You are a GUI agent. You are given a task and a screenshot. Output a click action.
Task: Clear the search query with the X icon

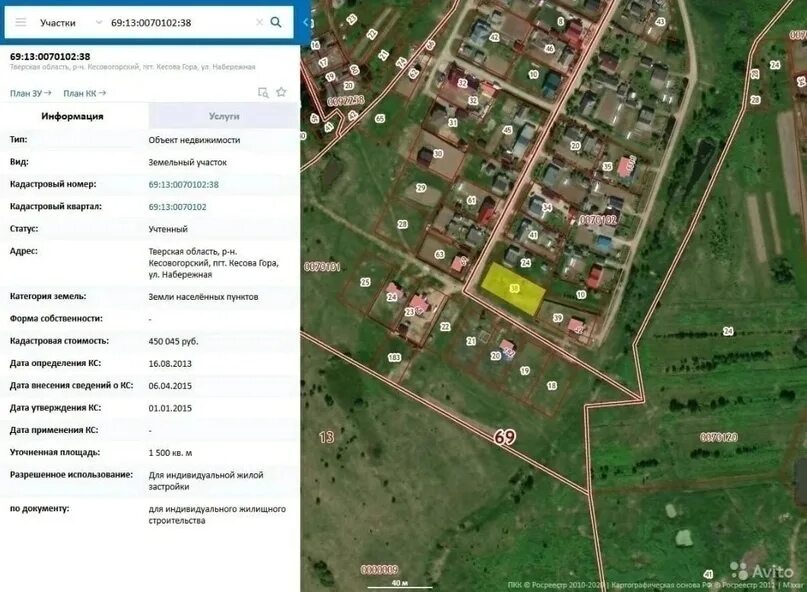[x=258, y=21]
